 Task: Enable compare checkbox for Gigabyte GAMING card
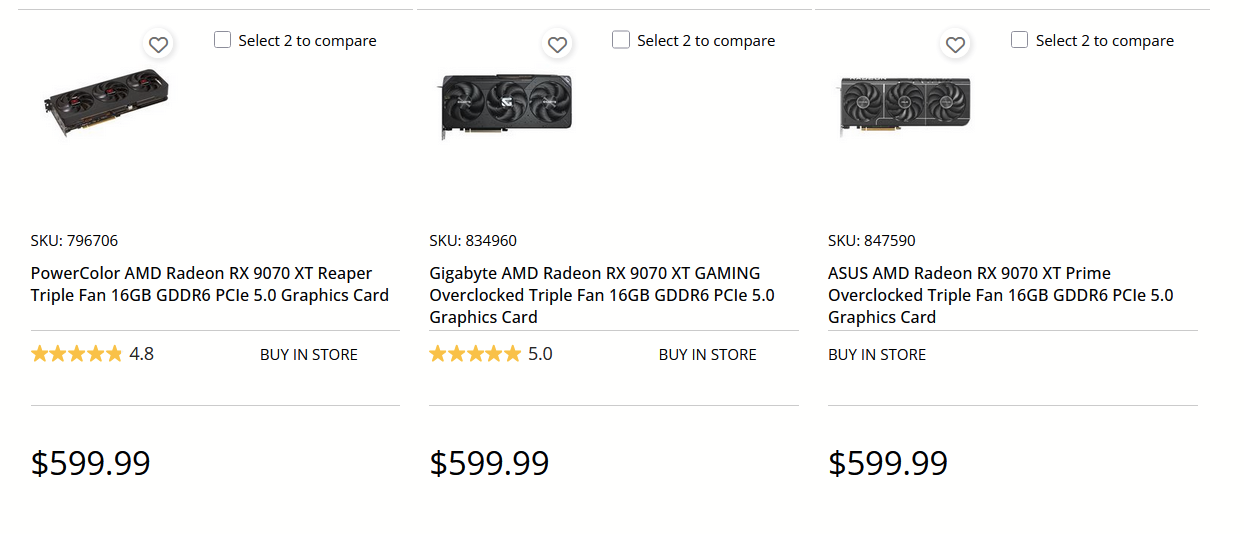click(621, 40)
